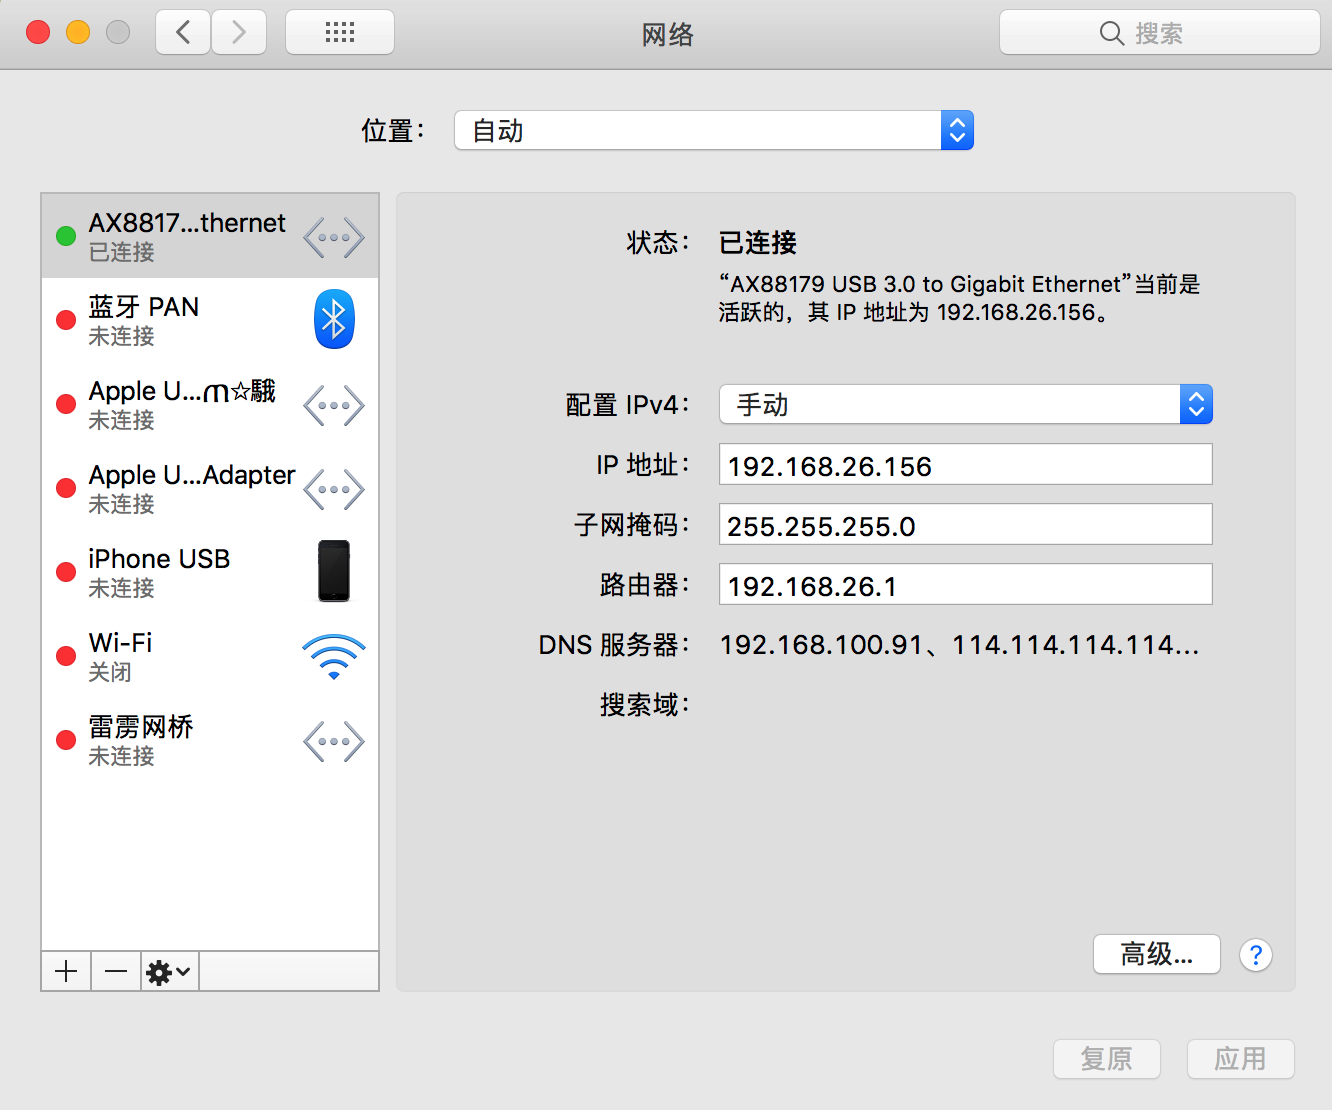Click the AX8817 Ethernet adapter icon

point(333,236)
